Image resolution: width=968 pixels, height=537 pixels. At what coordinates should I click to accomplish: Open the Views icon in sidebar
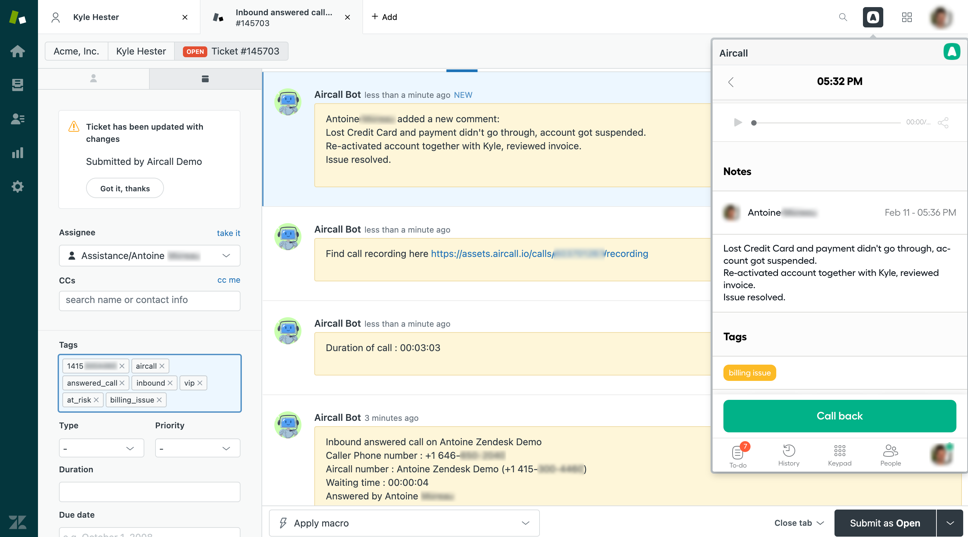tap(17, 85)
